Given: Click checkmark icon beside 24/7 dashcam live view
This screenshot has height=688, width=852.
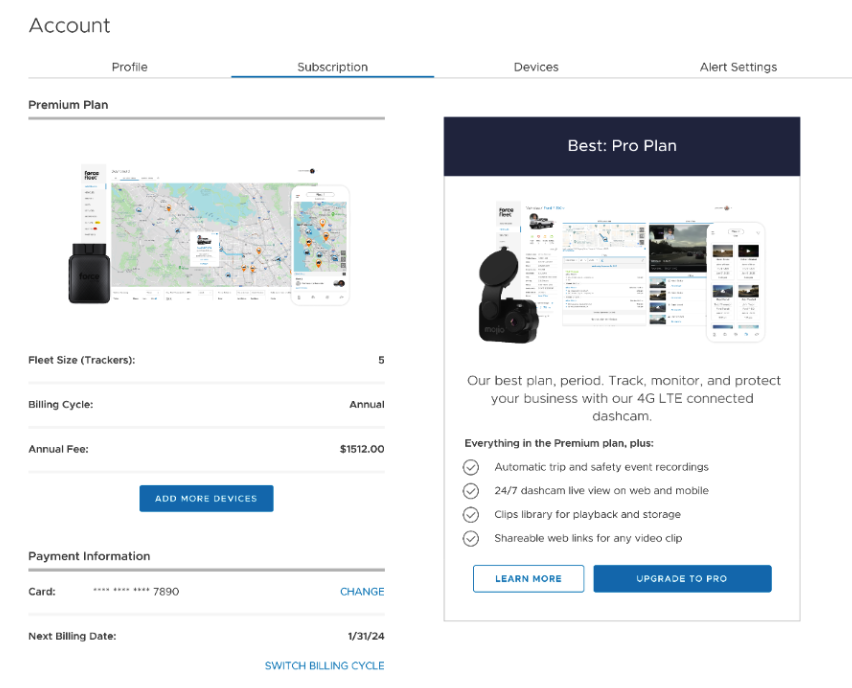Looking at the screenshot, I should click(471, 491).
